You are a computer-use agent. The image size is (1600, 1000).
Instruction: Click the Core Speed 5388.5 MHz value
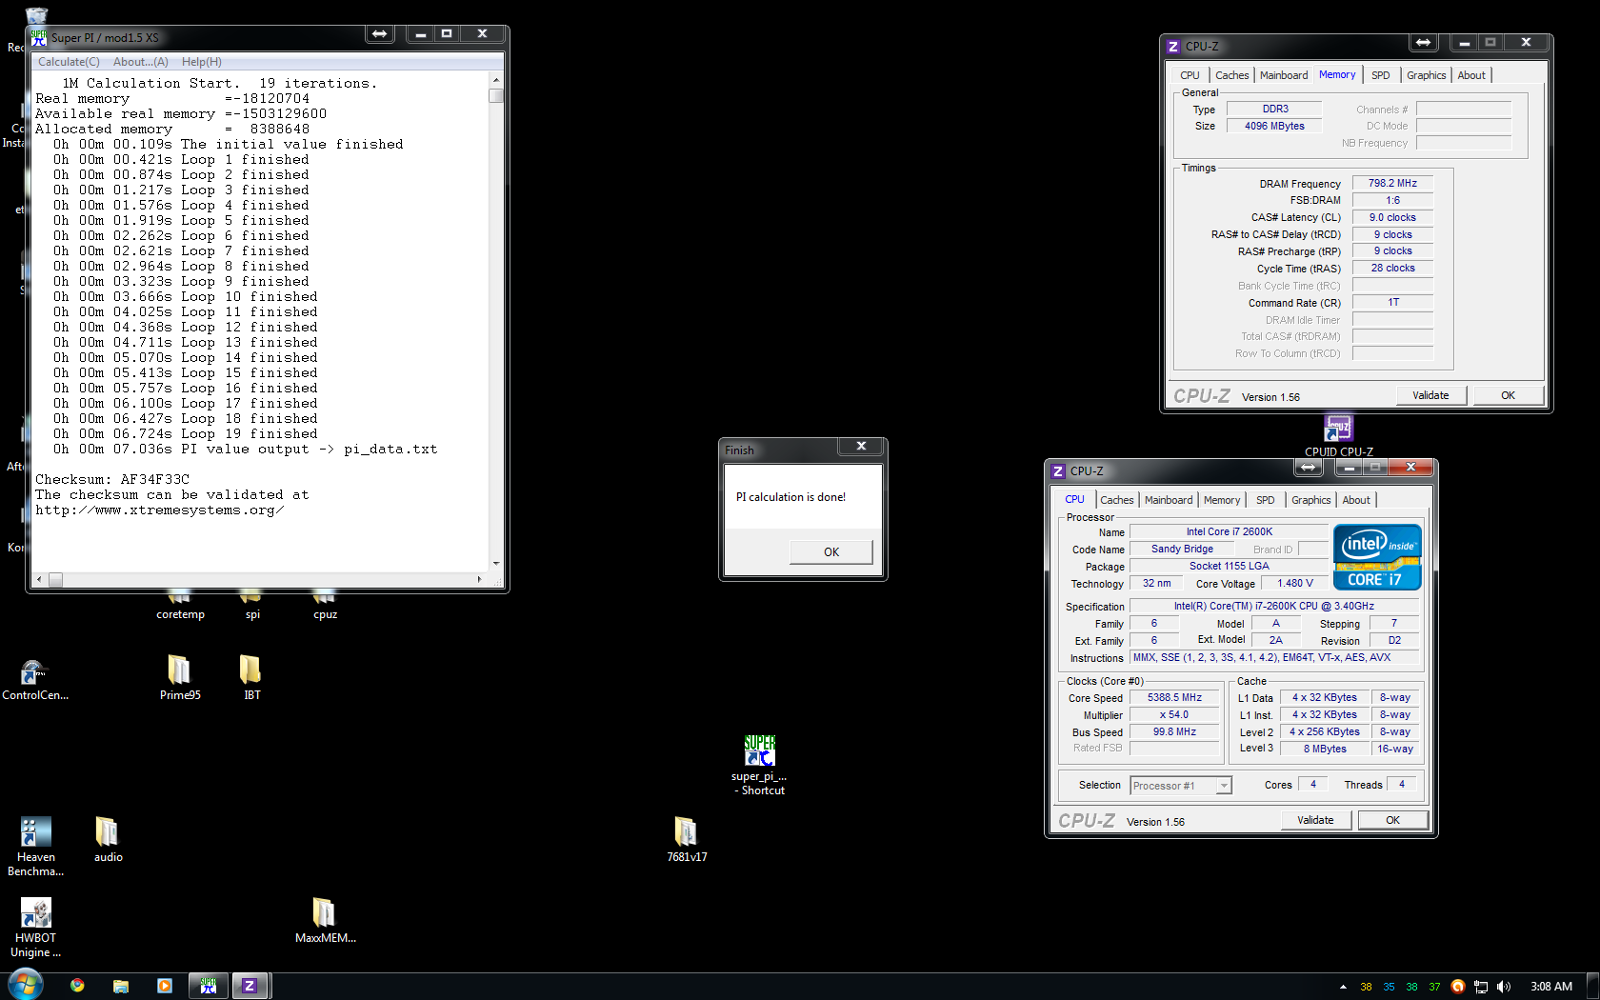[1175, 698]
